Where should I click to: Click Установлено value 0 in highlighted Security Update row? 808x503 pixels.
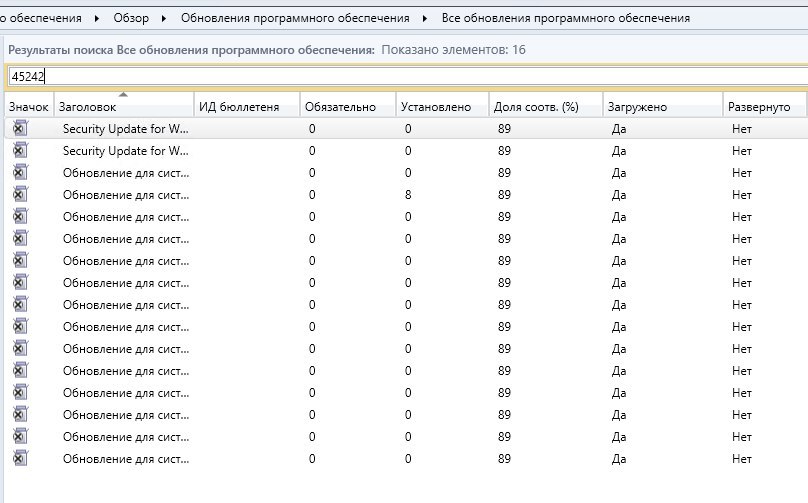[x=408, y=129]
